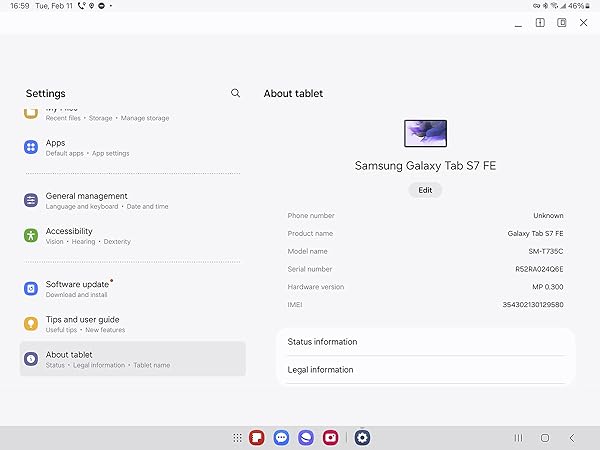Tap the Samsung Galaxy Tab S7 FE title
Viewport: 600px width, 450px height.
pos(425,166)
